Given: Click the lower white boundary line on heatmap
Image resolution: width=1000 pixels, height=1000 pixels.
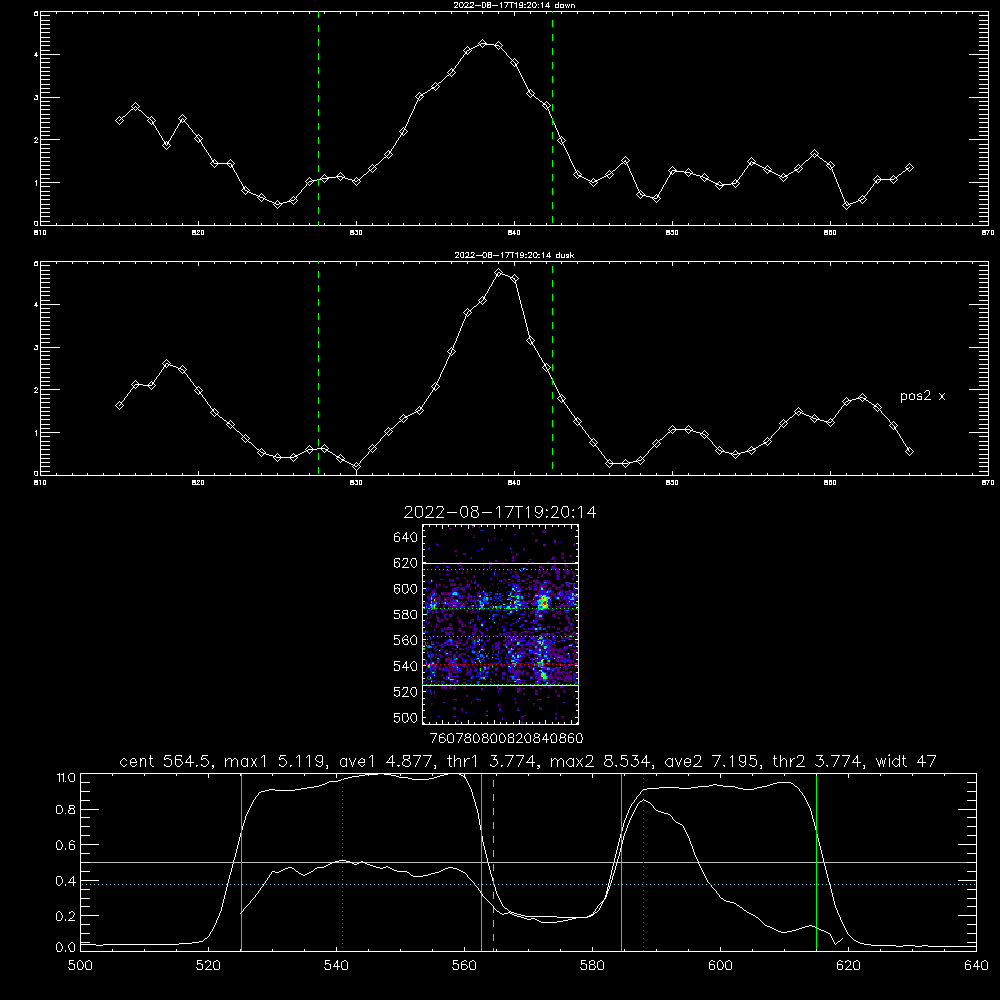Looking at the screenshot, I should coord(501,685).
